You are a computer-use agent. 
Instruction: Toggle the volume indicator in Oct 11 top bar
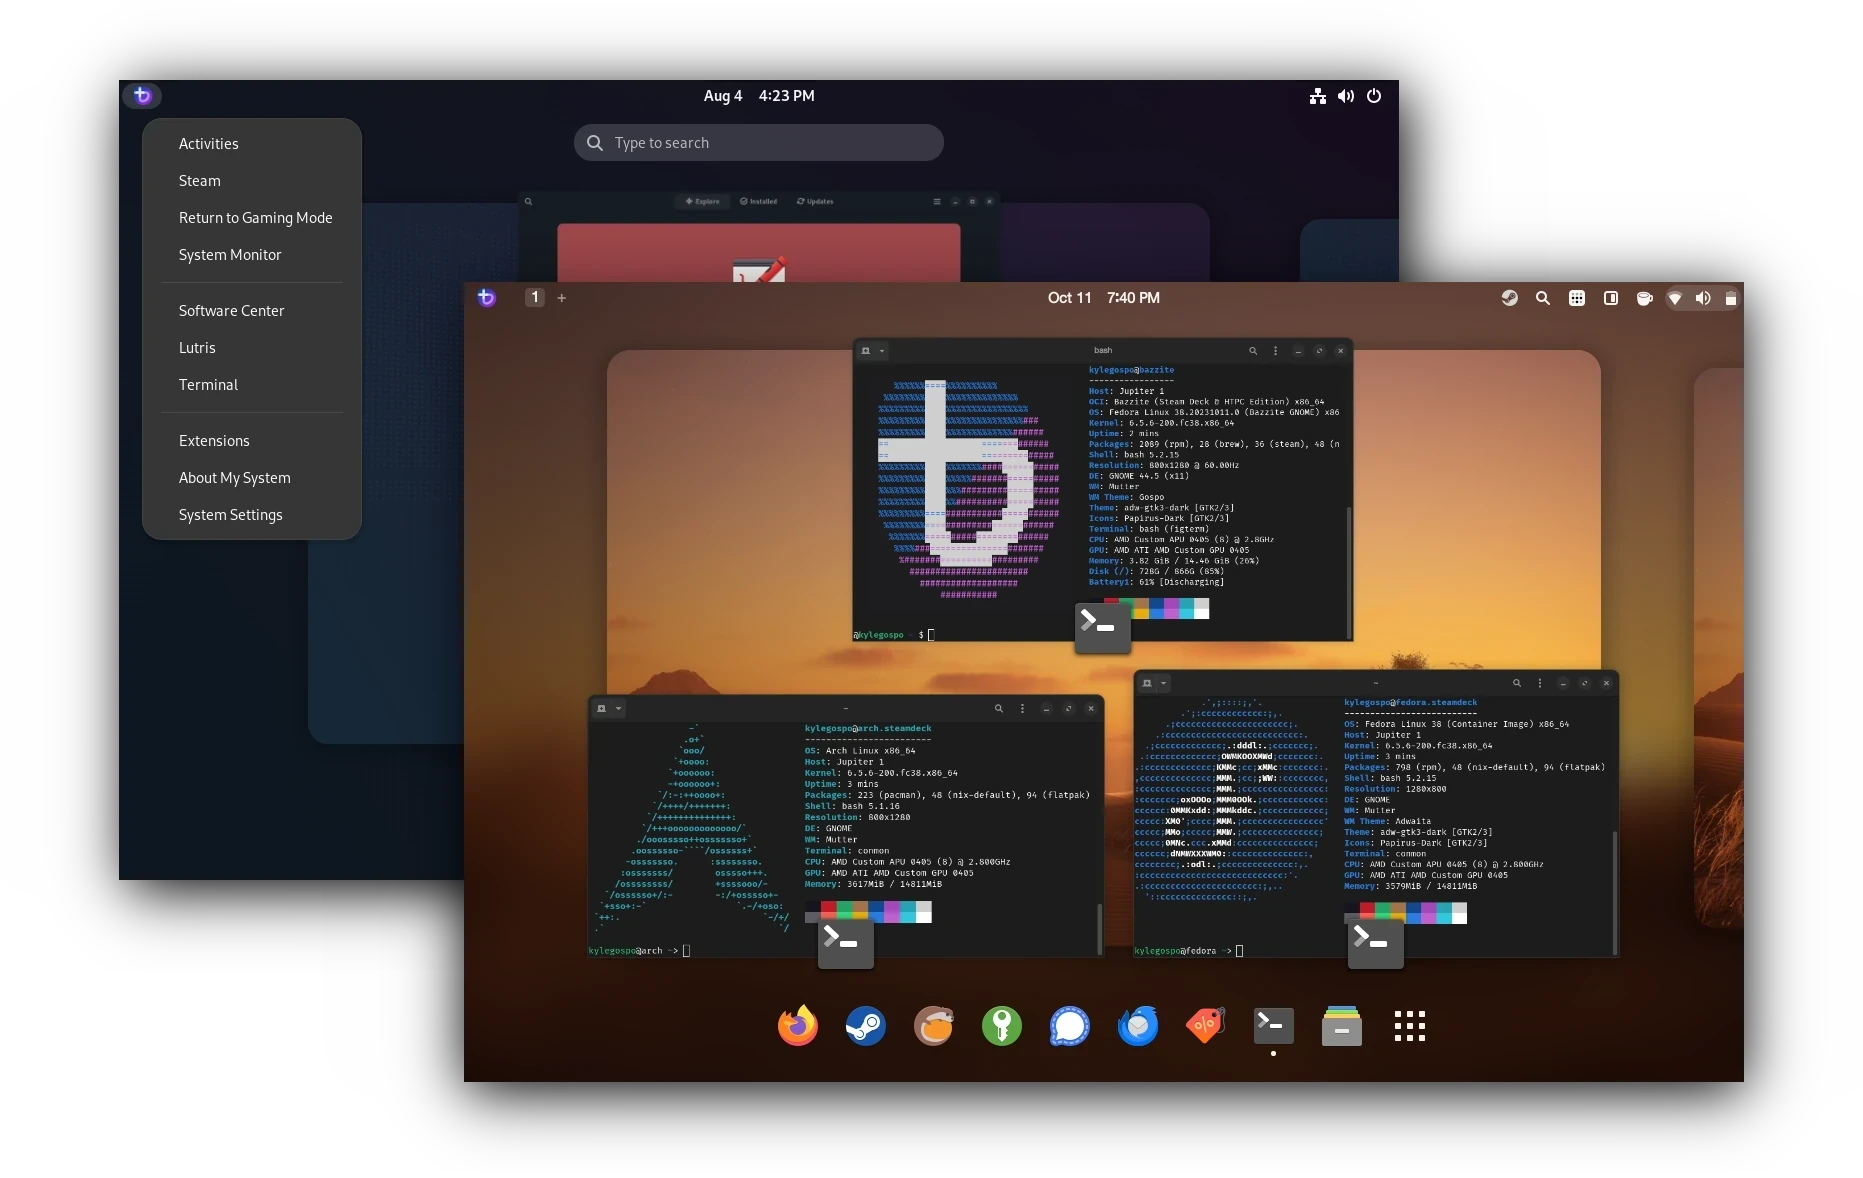[x=1703, y=298]
